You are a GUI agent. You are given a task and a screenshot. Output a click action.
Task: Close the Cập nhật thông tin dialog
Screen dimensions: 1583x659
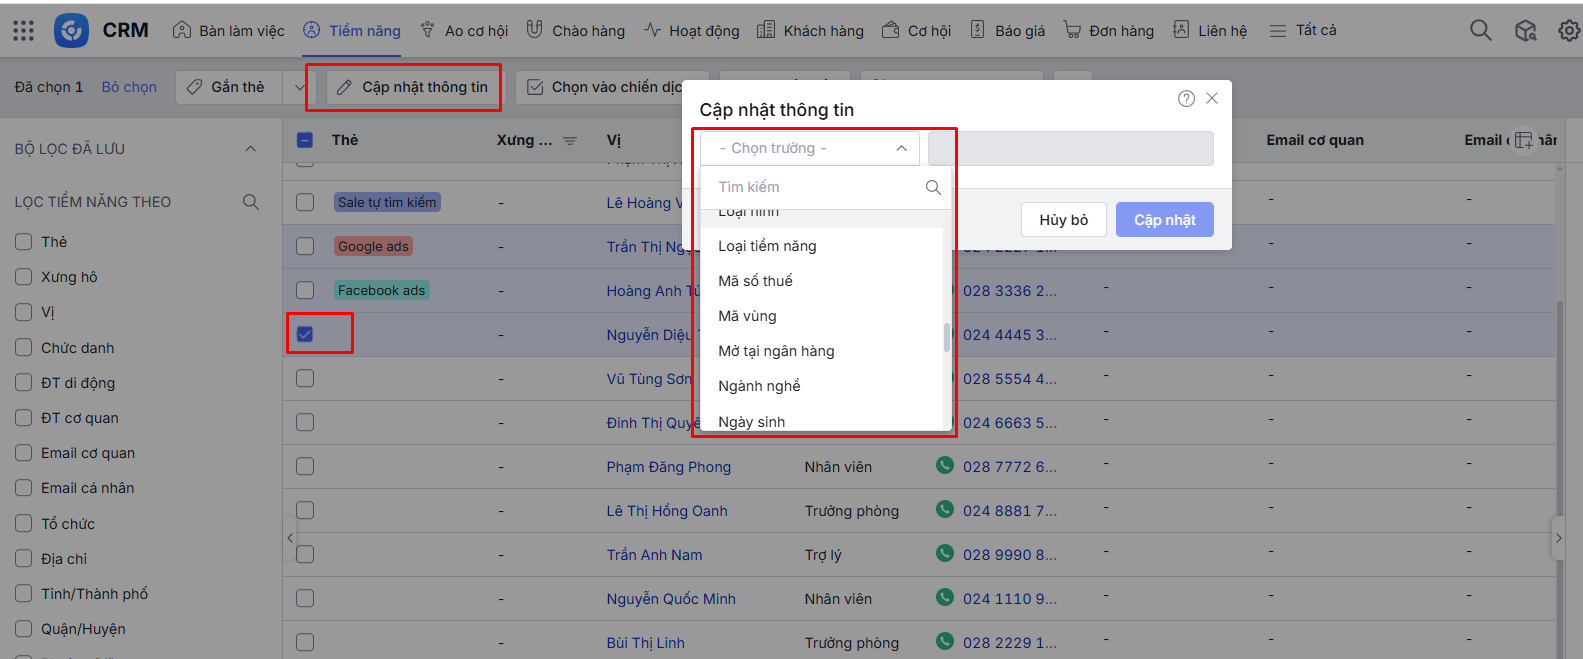pyautogui.click(x=1212, y=98)
